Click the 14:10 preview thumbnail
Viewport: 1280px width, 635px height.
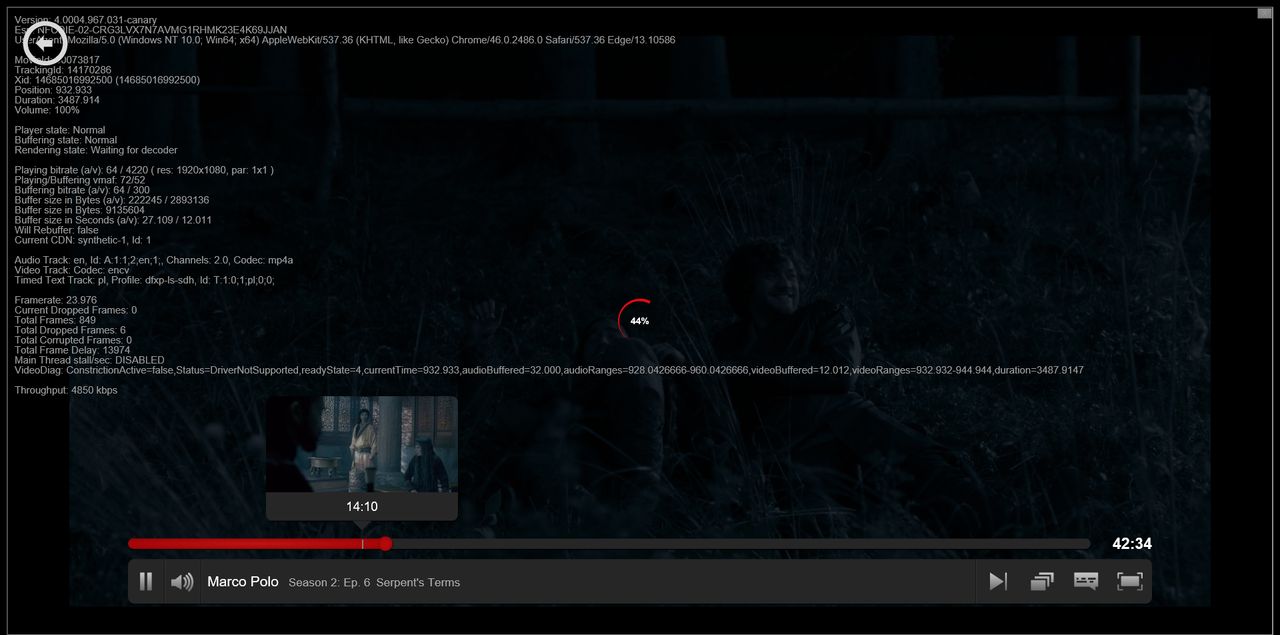362,444
